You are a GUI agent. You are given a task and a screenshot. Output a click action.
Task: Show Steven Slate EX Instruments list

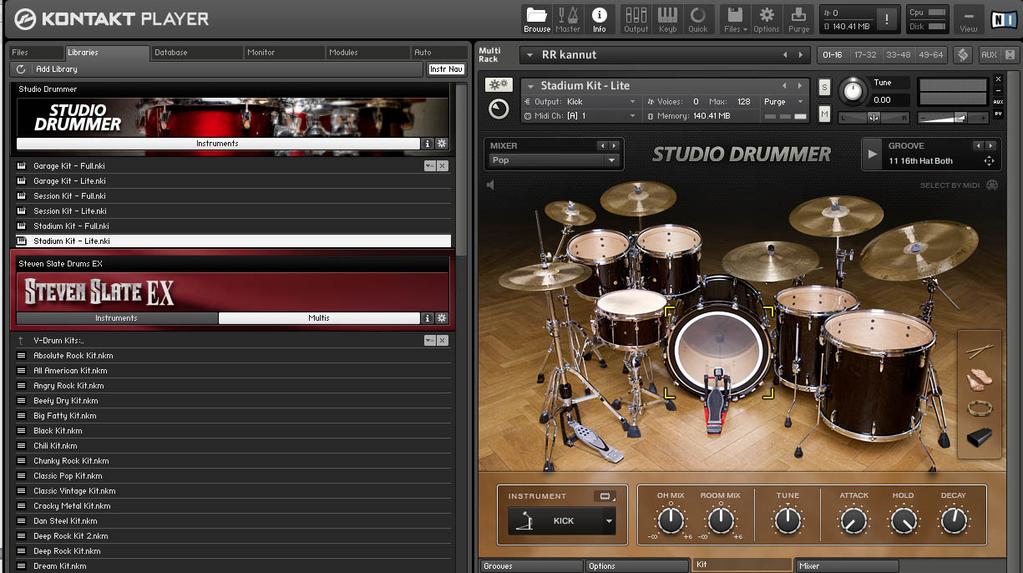[x=117, y=318]
